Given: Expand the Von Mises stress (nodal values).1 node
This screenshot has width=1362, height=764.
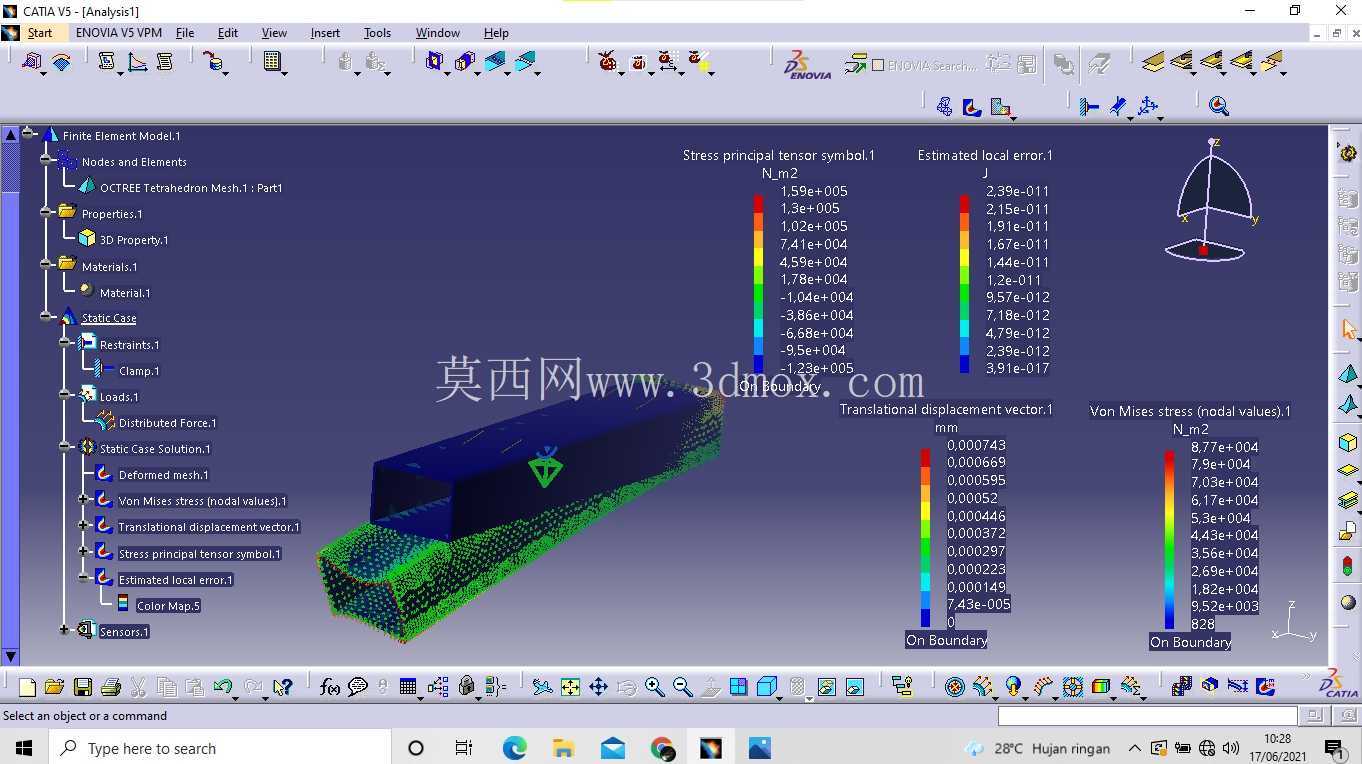Looking at the screenshot, I should point(84,499).
